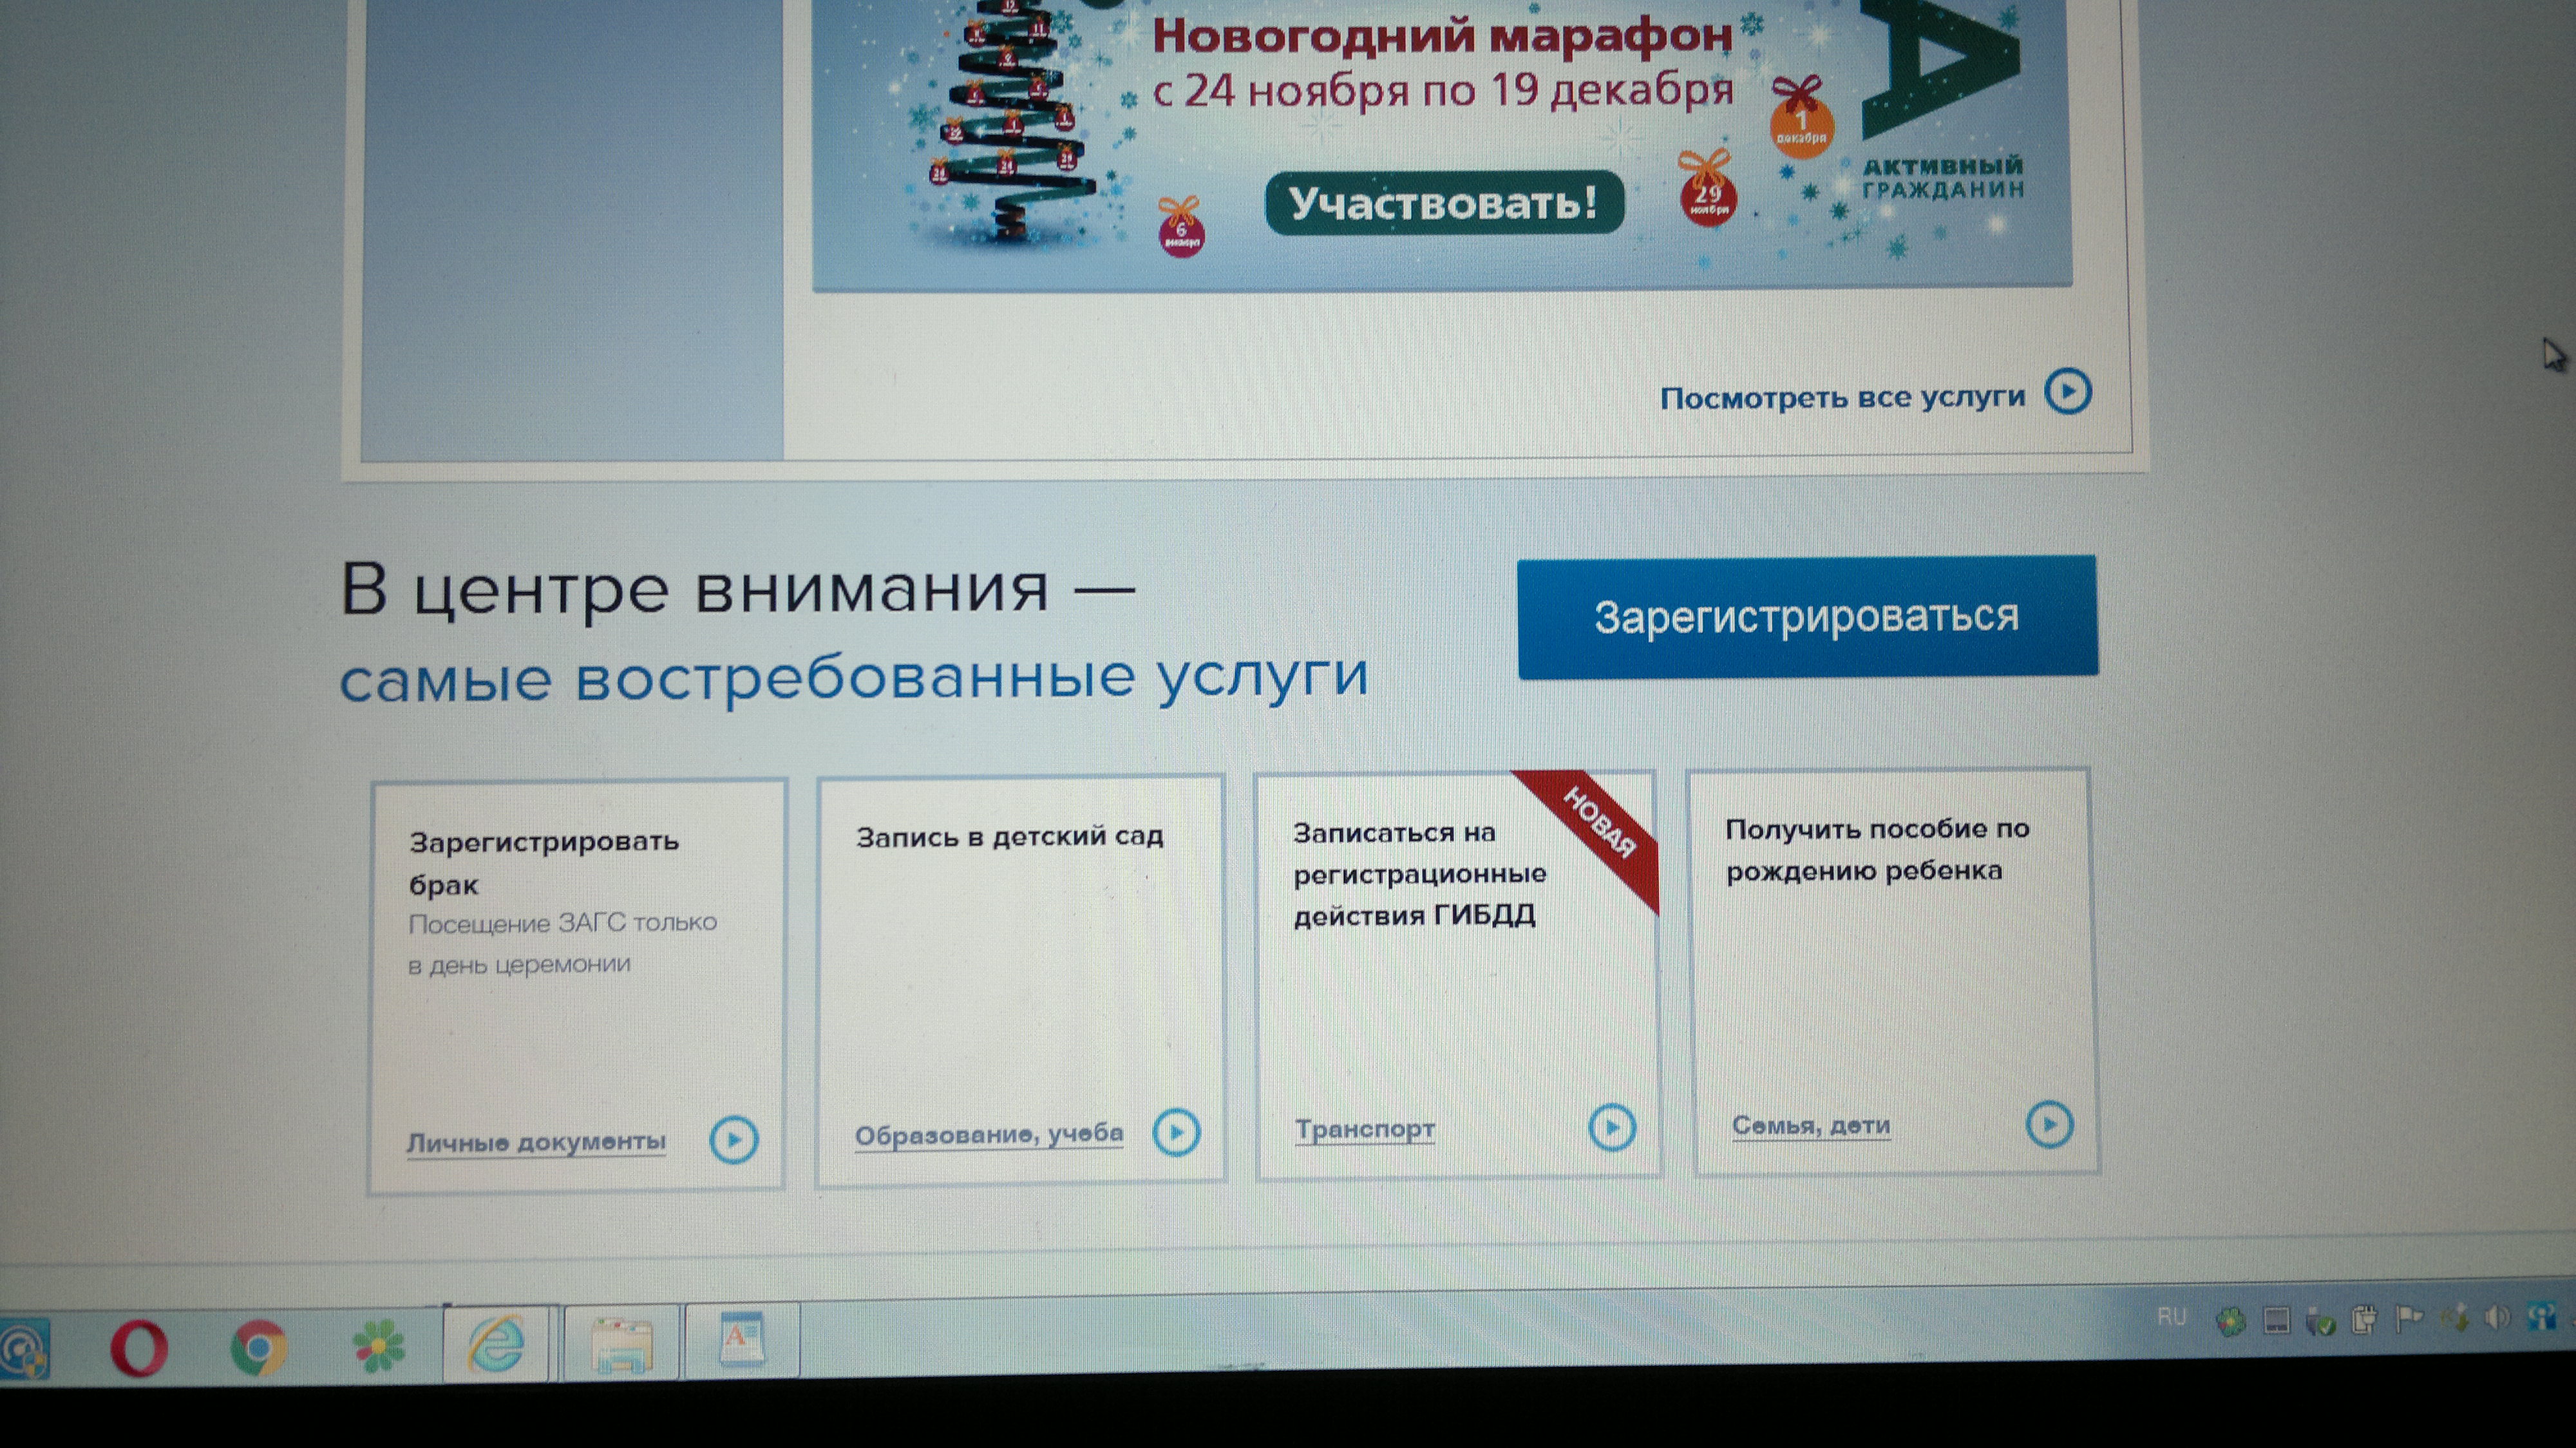The image size is (2576, 1448).
Task: Click the Новогодний марафон banner title
Action: coord(1442,36)
